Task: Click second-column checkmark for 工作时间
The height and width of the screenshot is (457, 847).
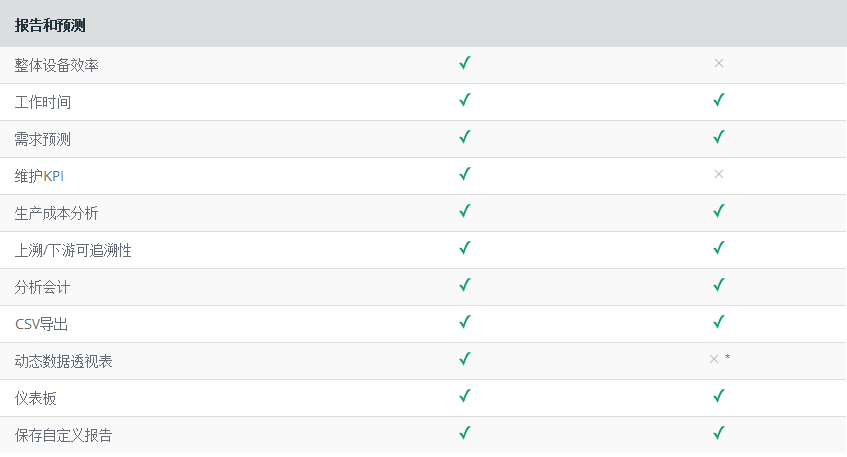Action: point(718,100)
